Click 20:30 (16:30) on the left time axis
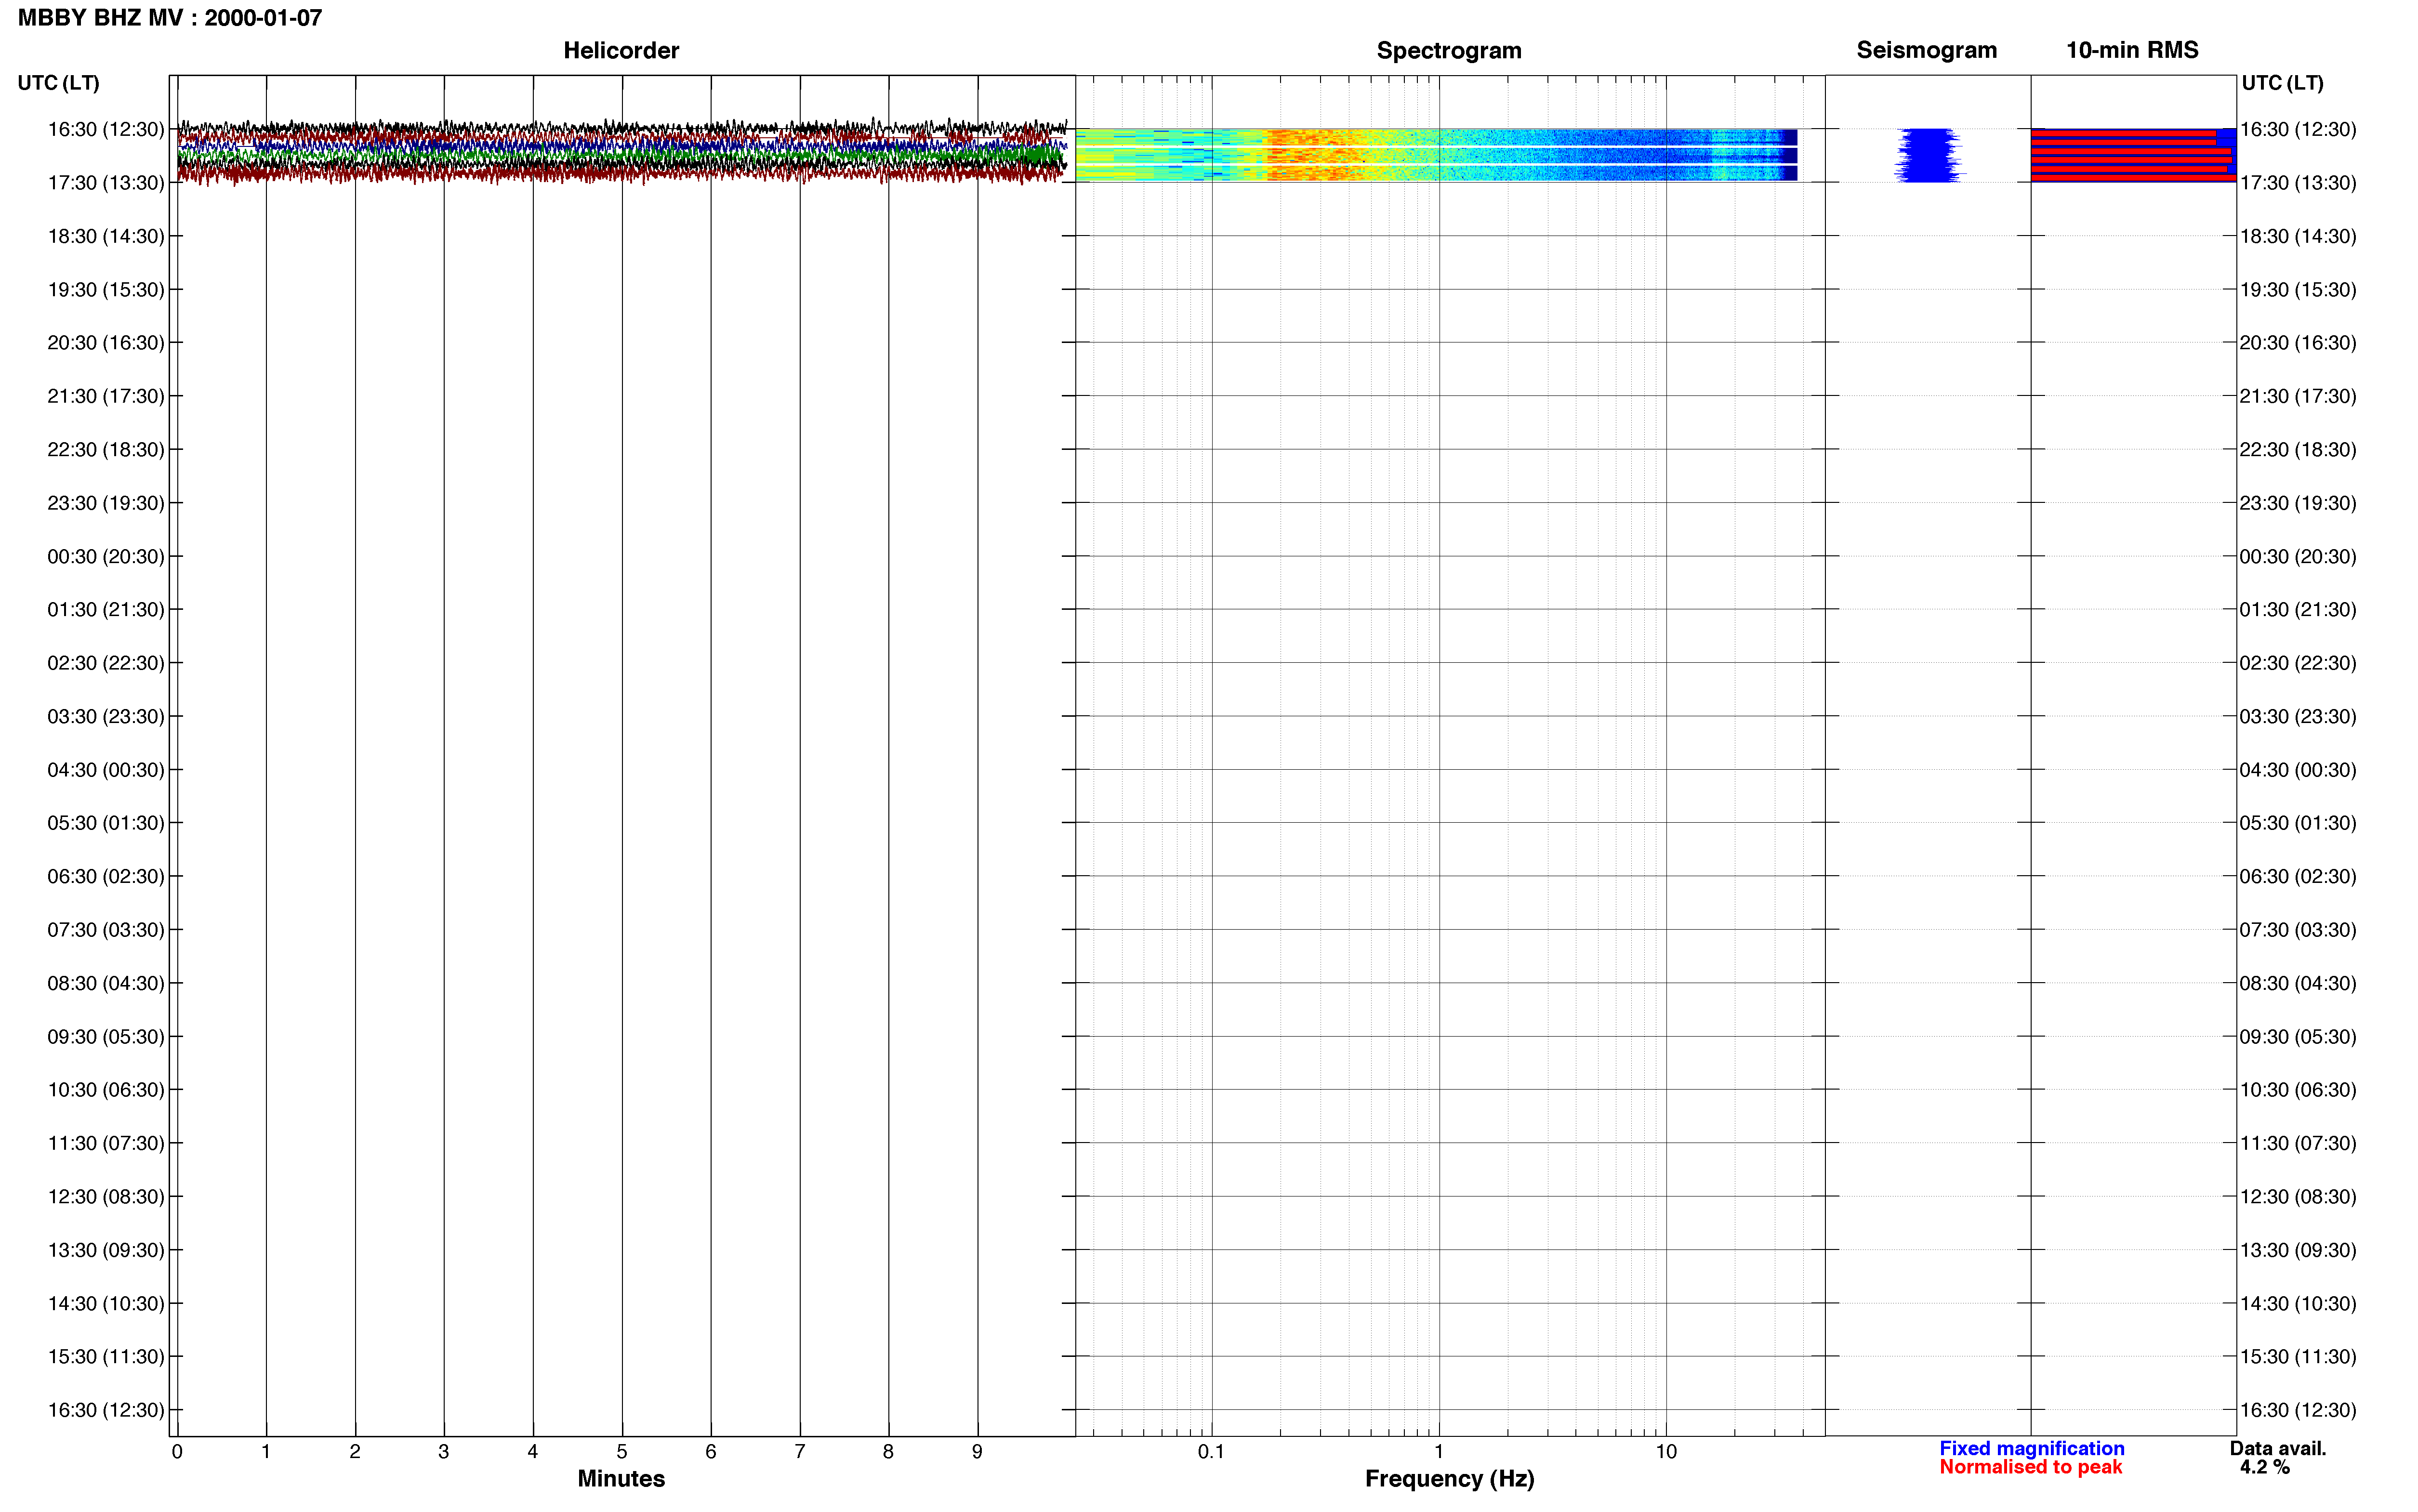Screen dimensions: 2418x1512 point(106,343)
